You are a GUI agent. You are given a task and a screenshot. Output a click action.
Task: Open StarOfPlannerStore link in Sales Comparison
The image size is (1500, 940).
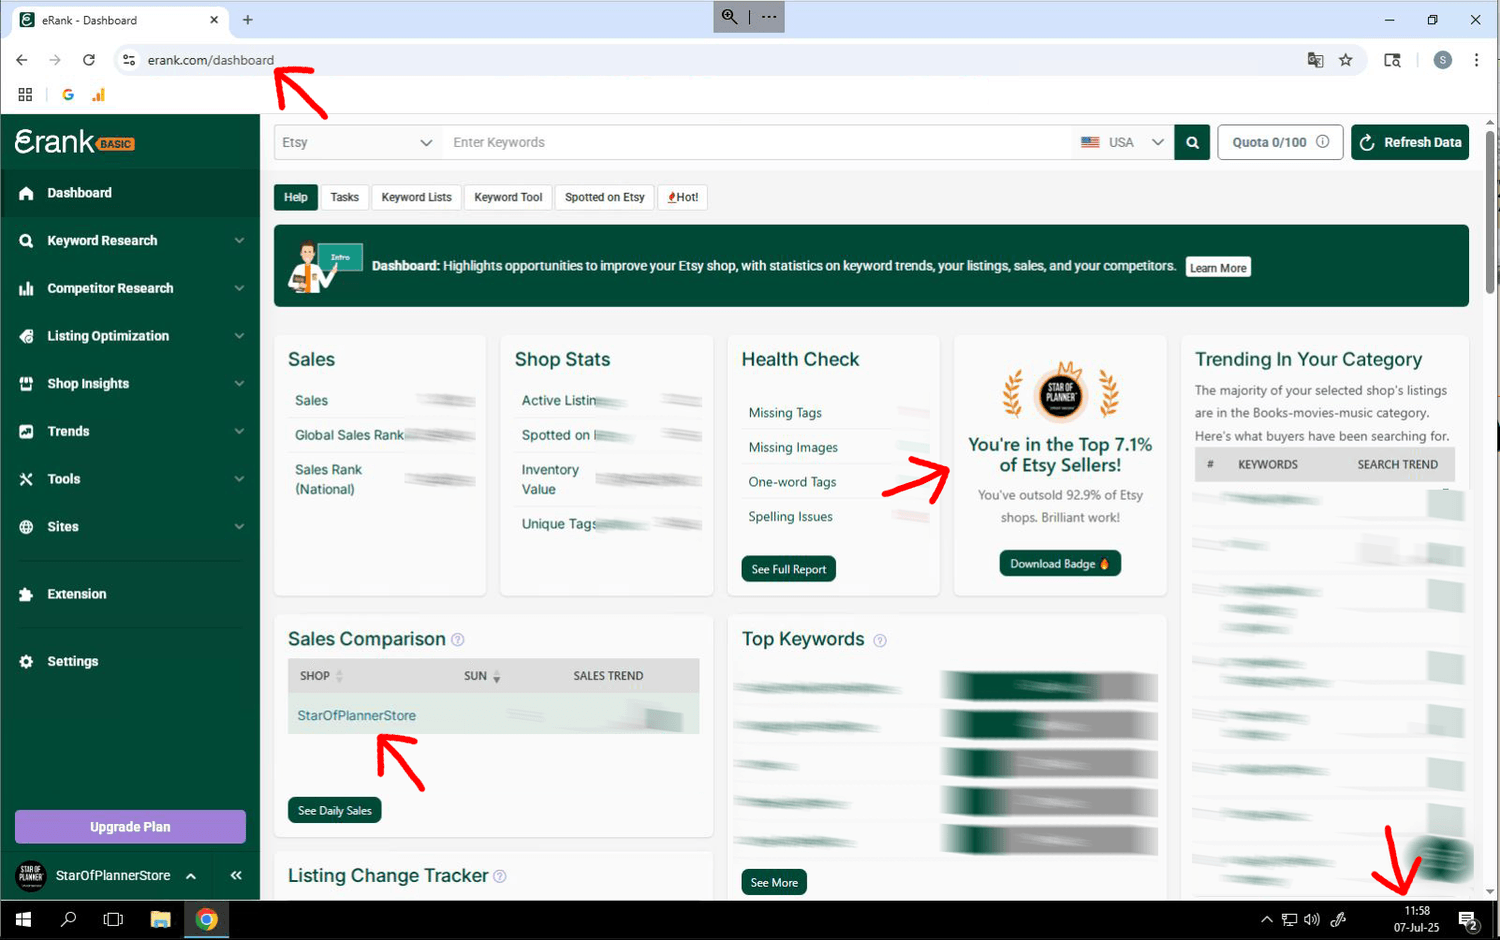356,716
